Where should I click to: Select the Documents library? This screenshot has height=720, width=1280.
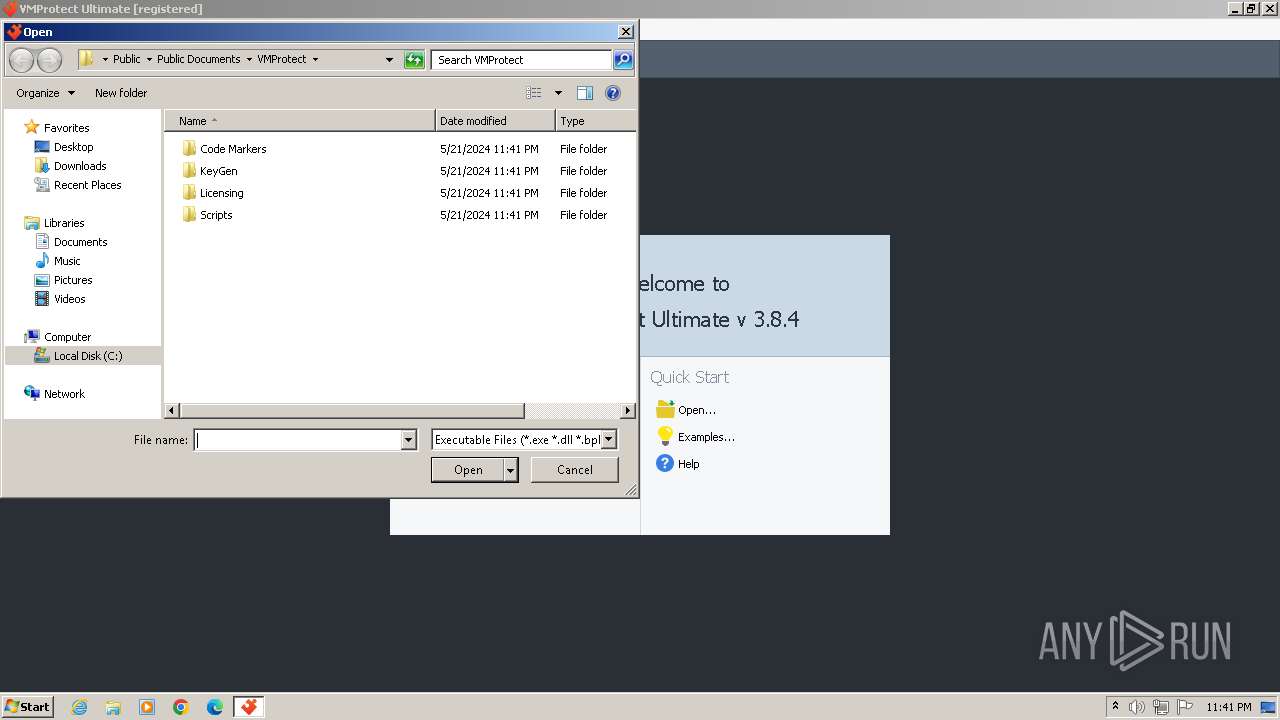80,242
